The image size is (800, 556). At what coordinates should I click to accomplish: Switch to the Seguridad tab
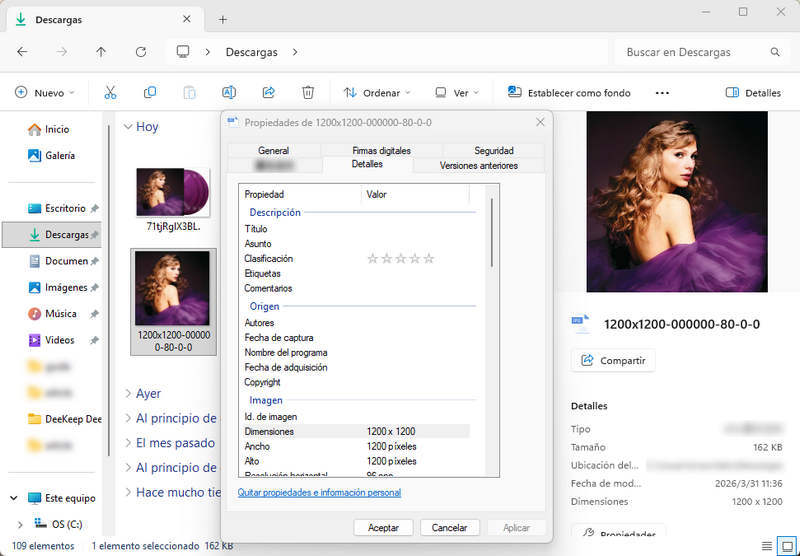click(493, 150)
